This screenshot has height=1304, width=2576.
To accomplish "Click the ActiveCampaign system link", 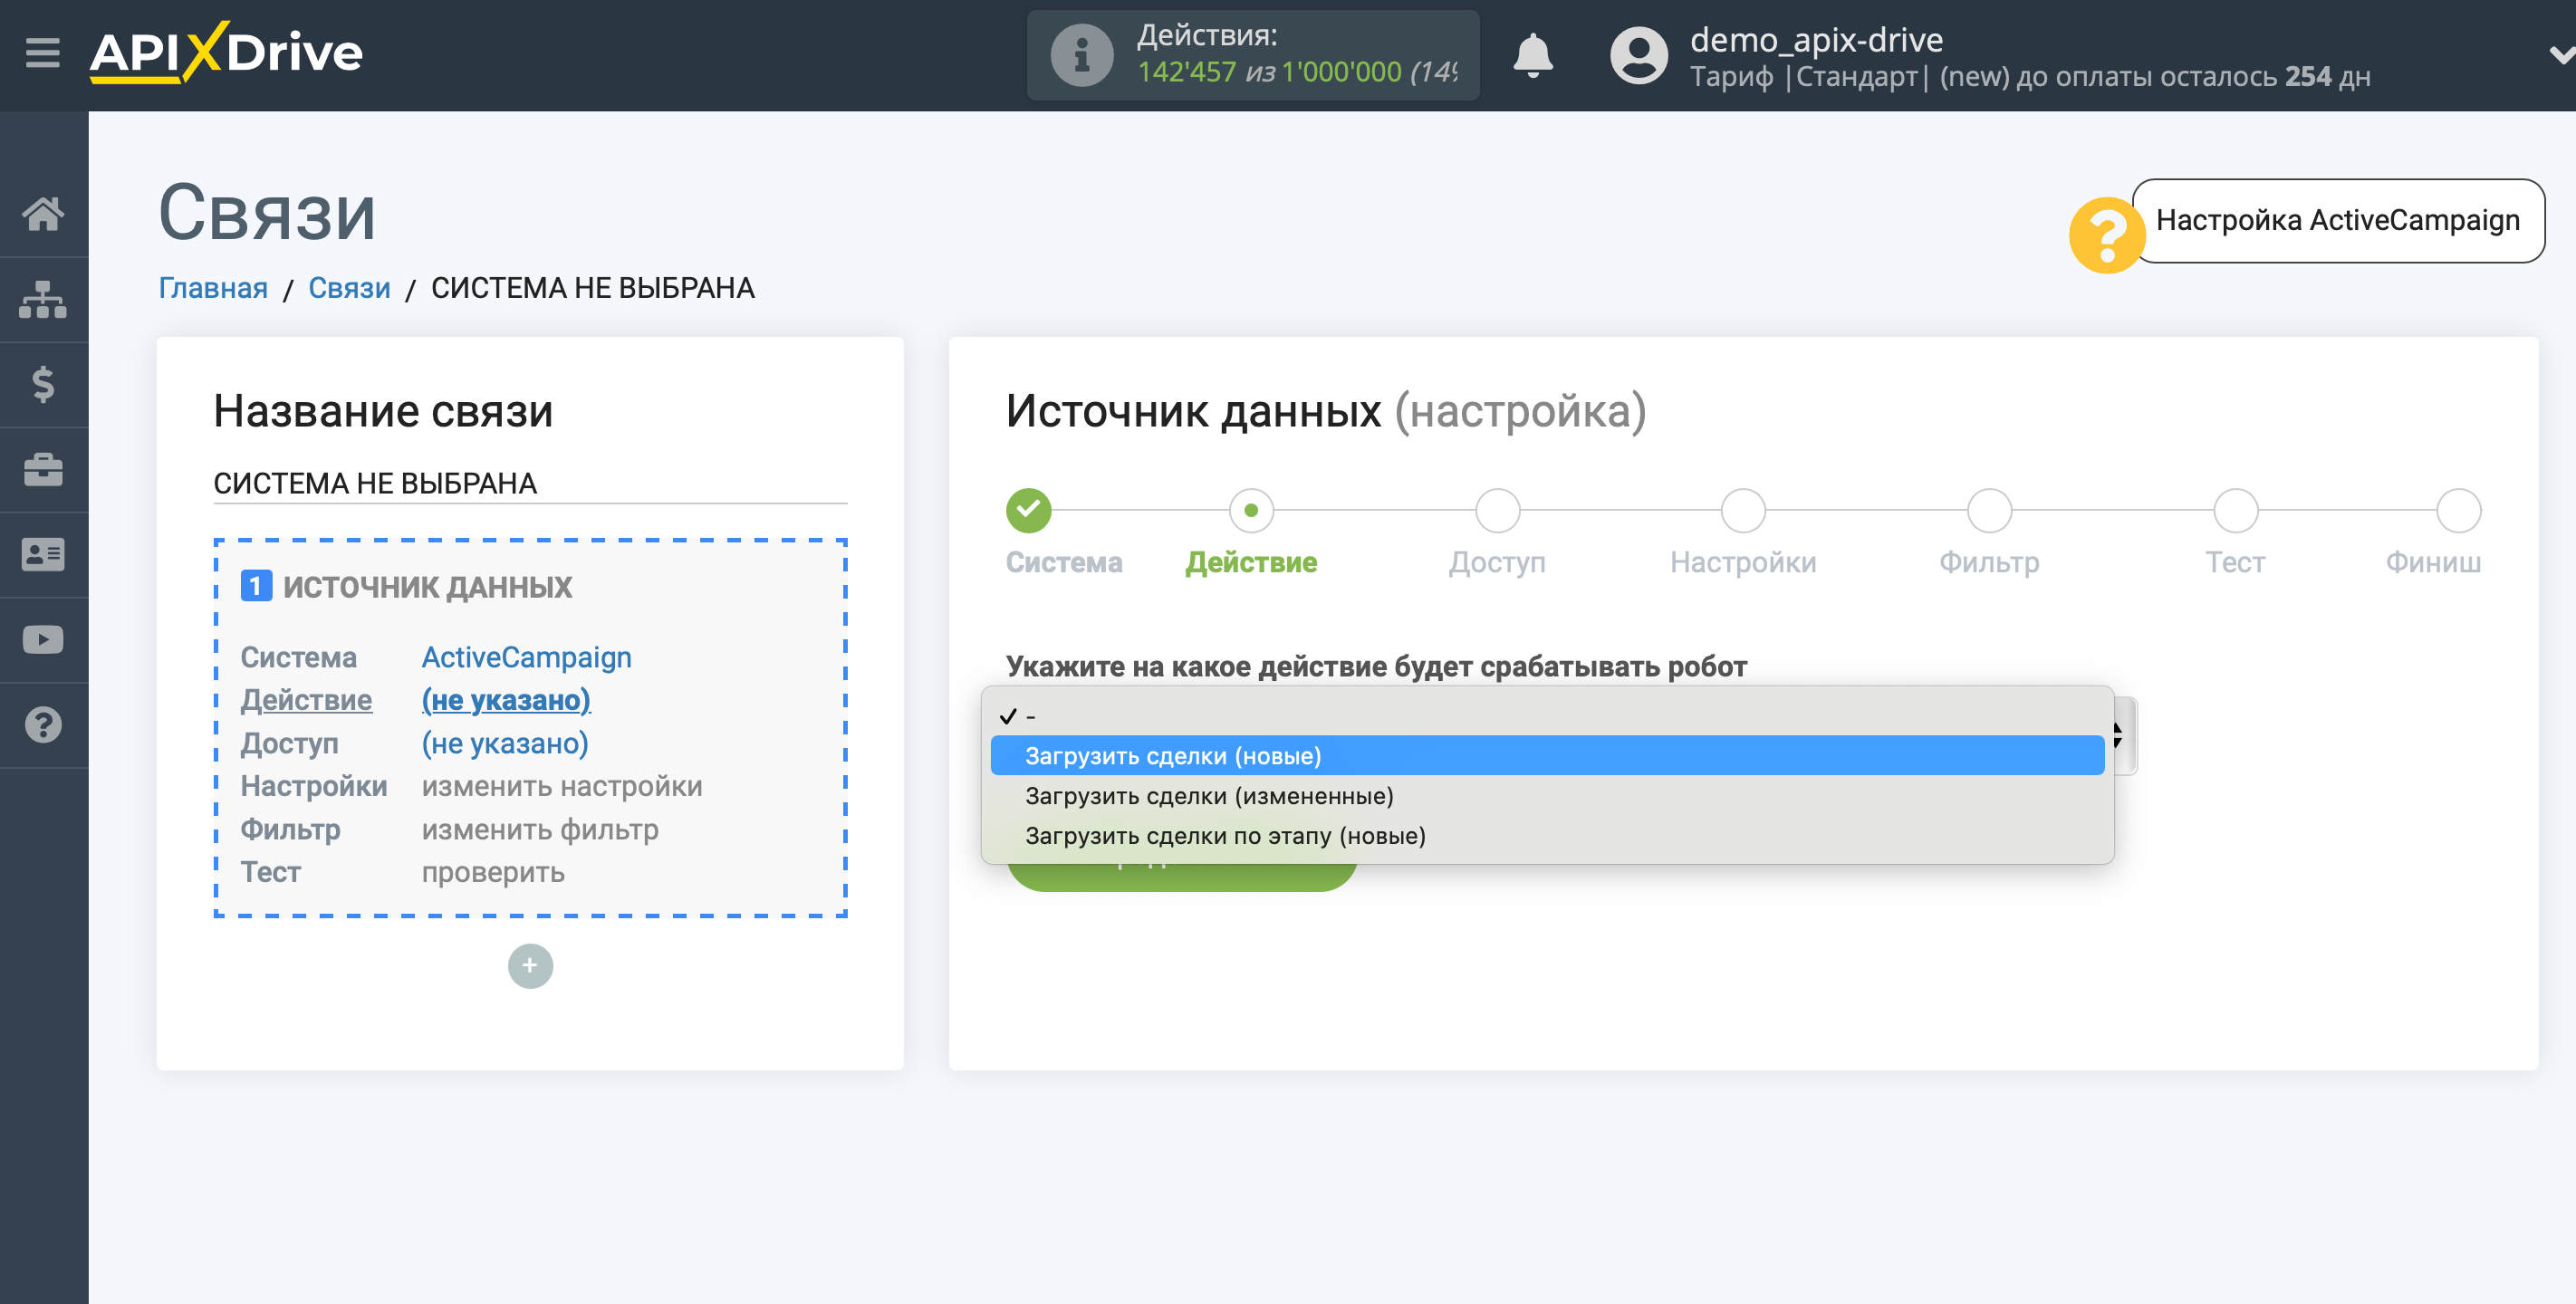I will 526,657.
